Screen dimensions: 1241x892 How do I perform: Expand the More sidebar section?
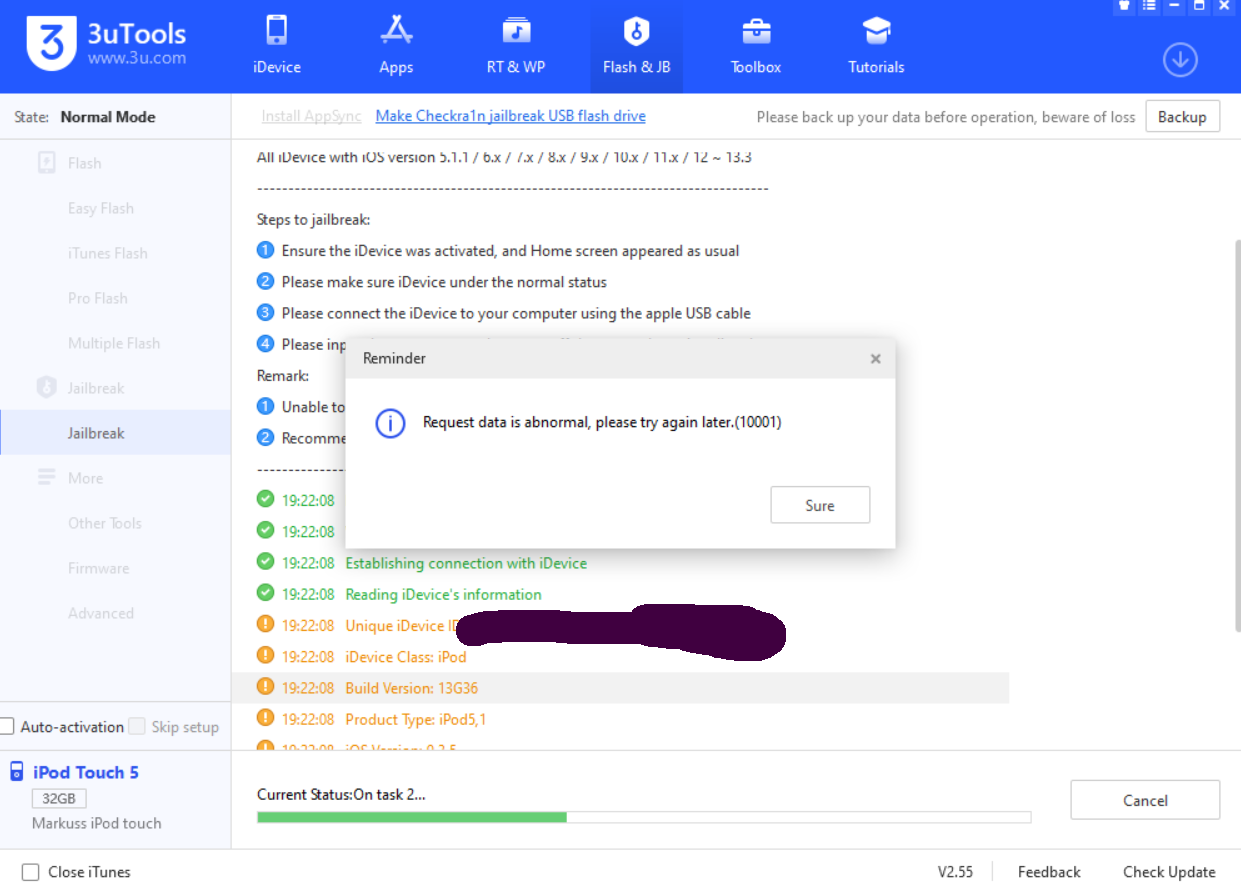click(x=84, y=478)
